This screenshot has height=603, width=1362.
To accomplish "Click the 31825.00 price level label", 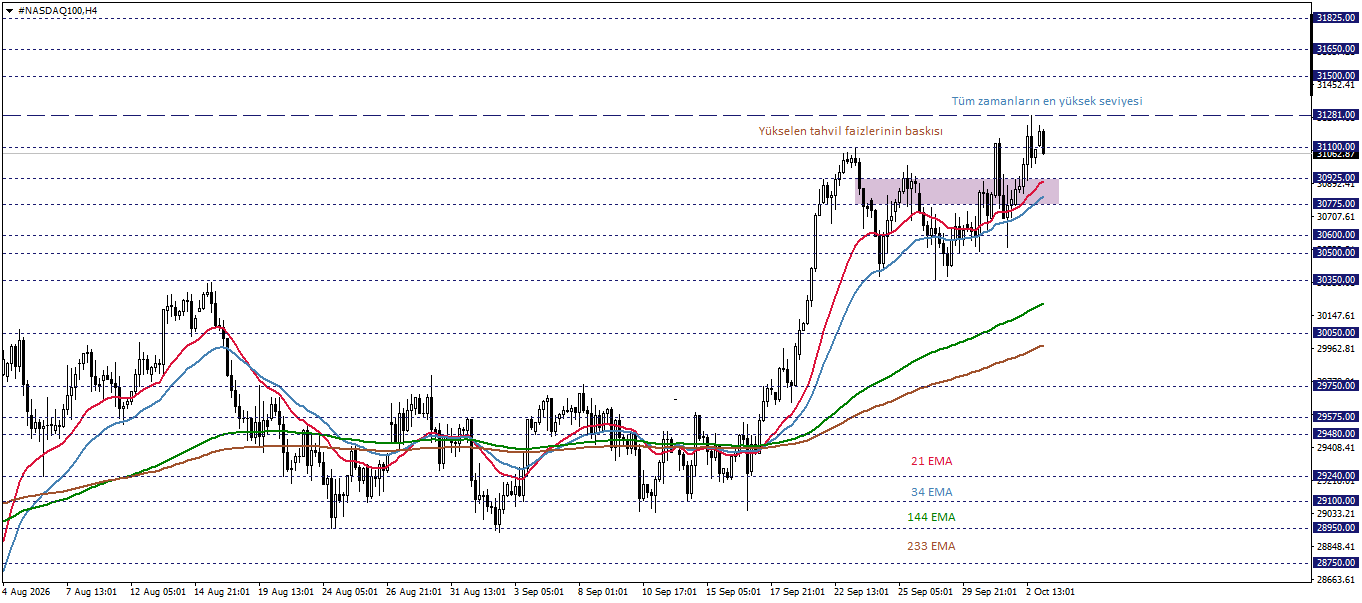I will click(x=1335, y=18).
